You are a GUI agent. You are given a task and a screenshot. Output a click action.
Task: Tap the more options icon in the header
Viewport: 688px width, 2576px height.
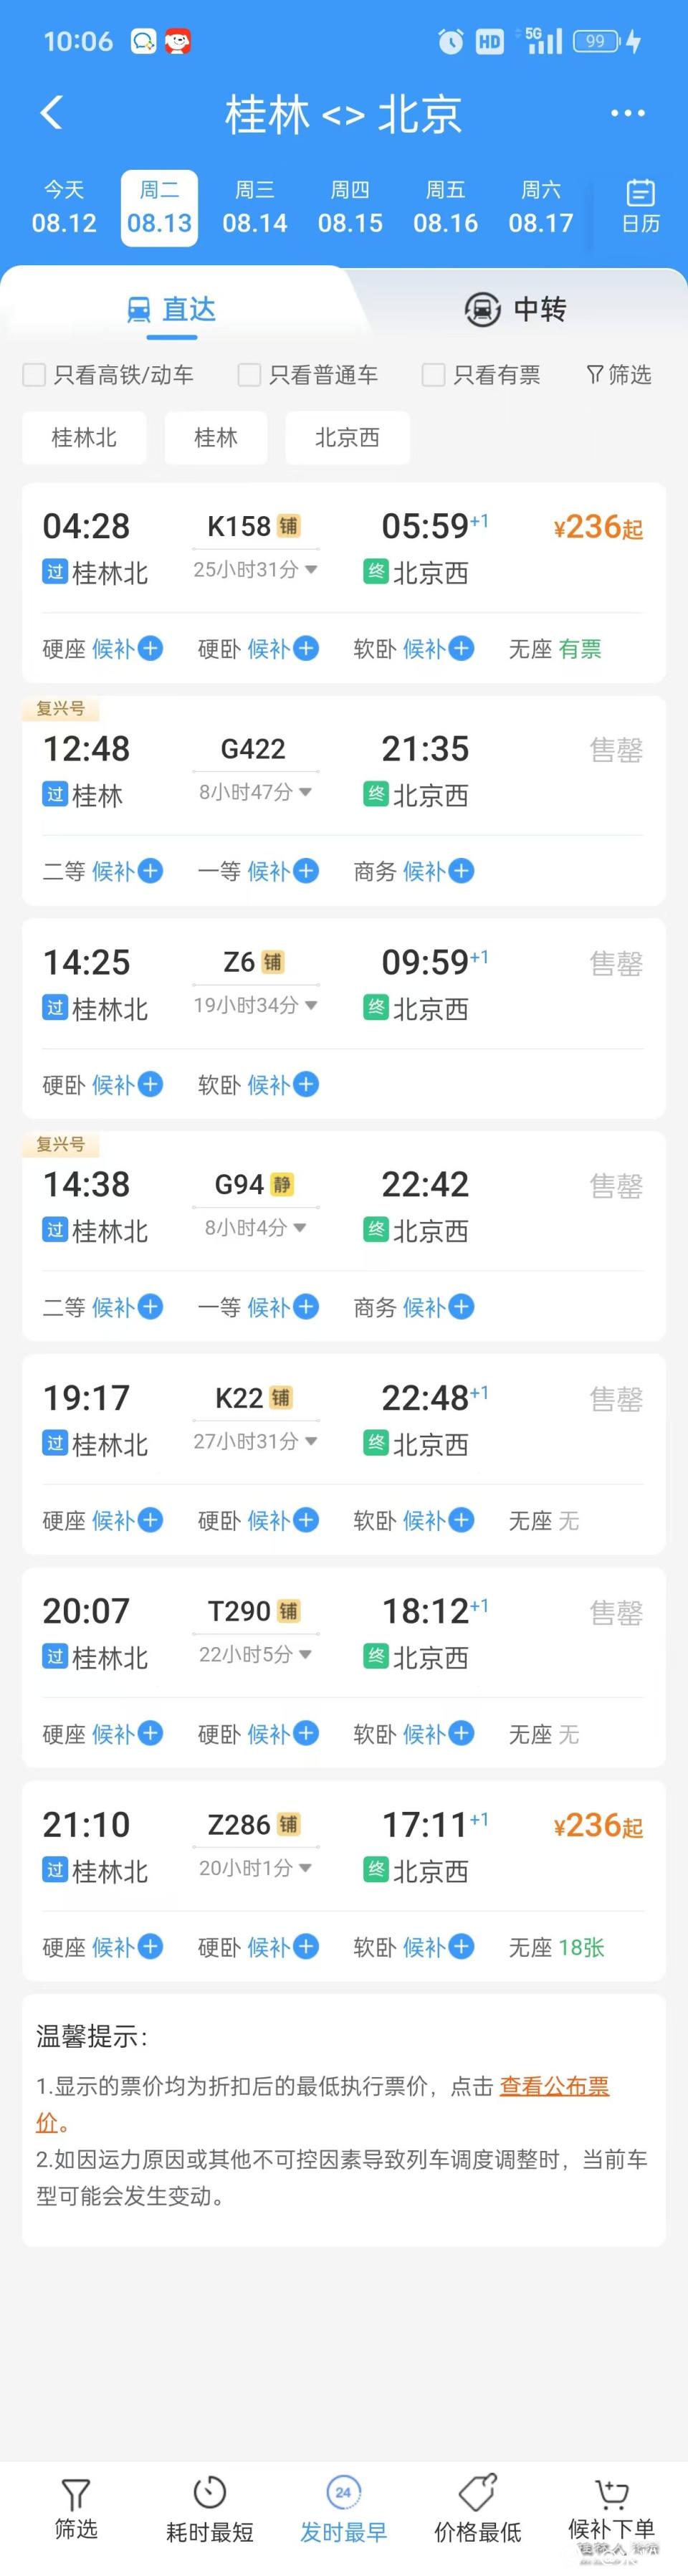[627, 113]
